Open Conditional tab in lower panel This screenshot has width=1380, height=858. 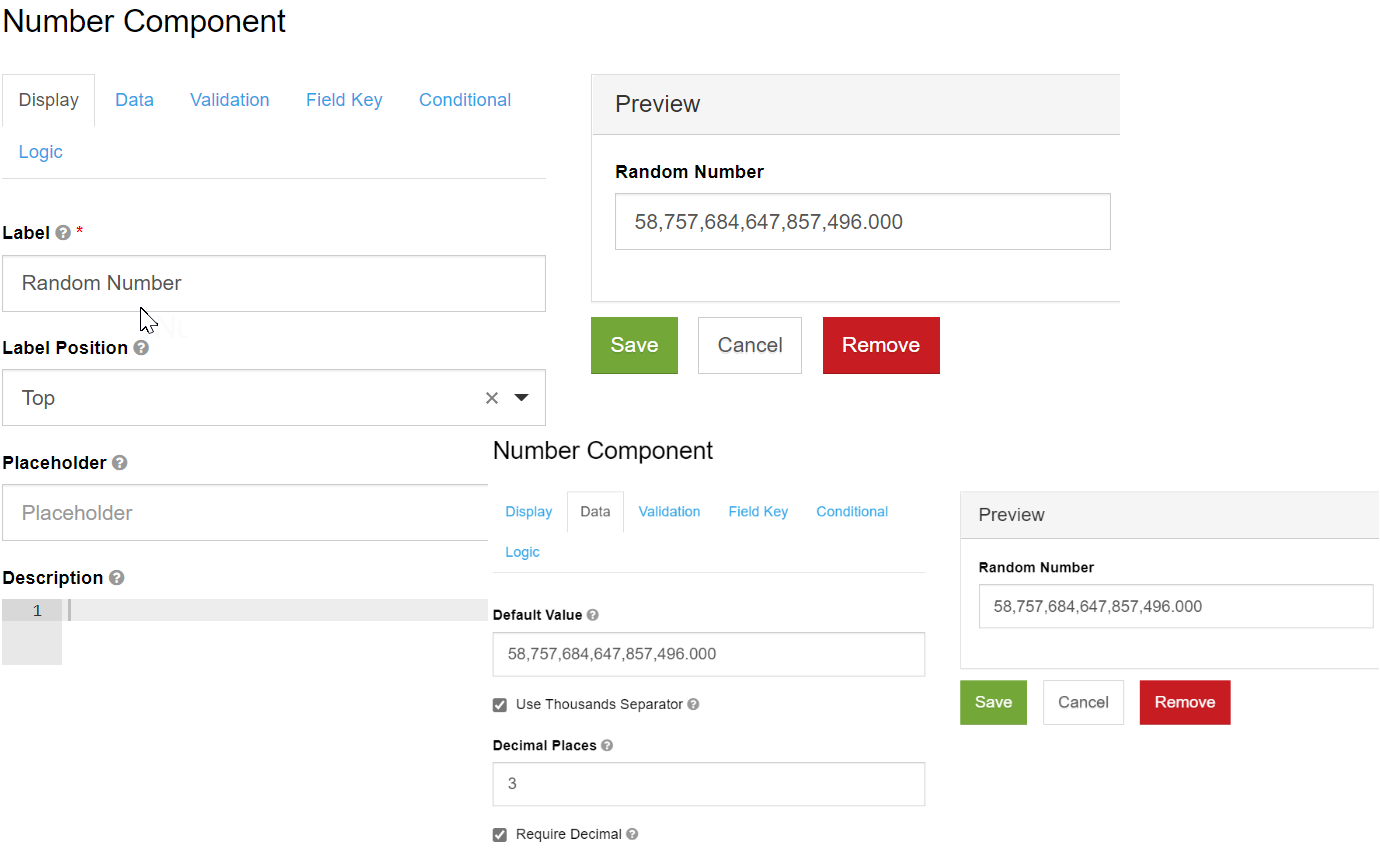(x=852, y=511)
